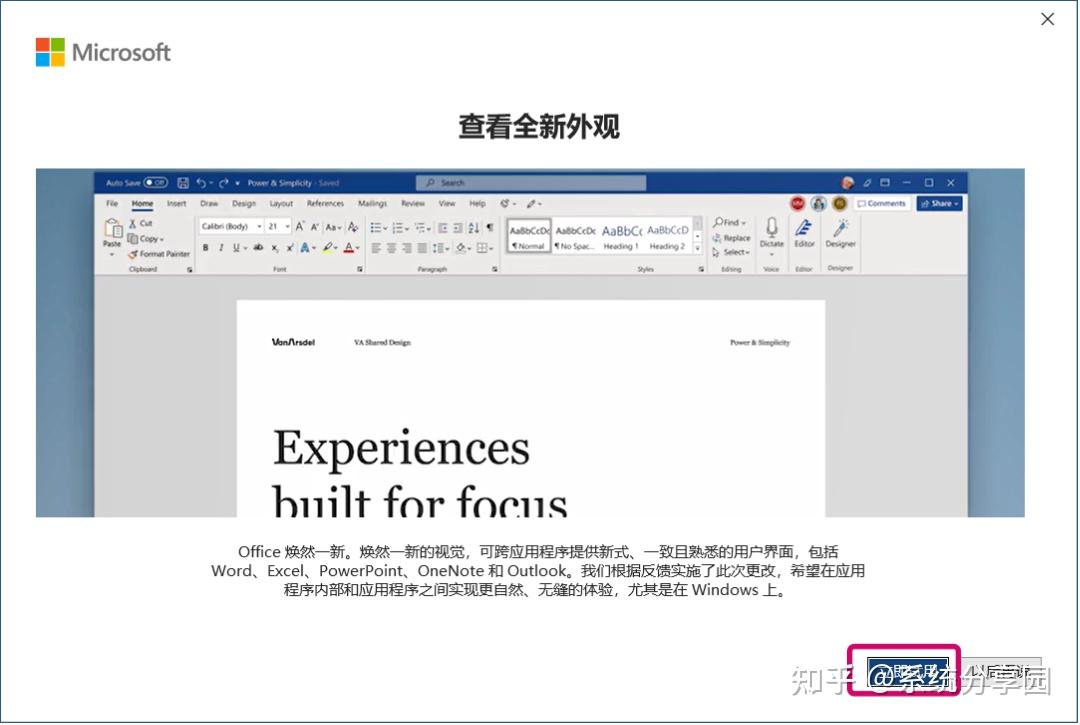Image resolution: width=1080 pixels, height=725 pixels.
Task: Switch to the Insert ribbon tab
Action: (x=175, y=203)
